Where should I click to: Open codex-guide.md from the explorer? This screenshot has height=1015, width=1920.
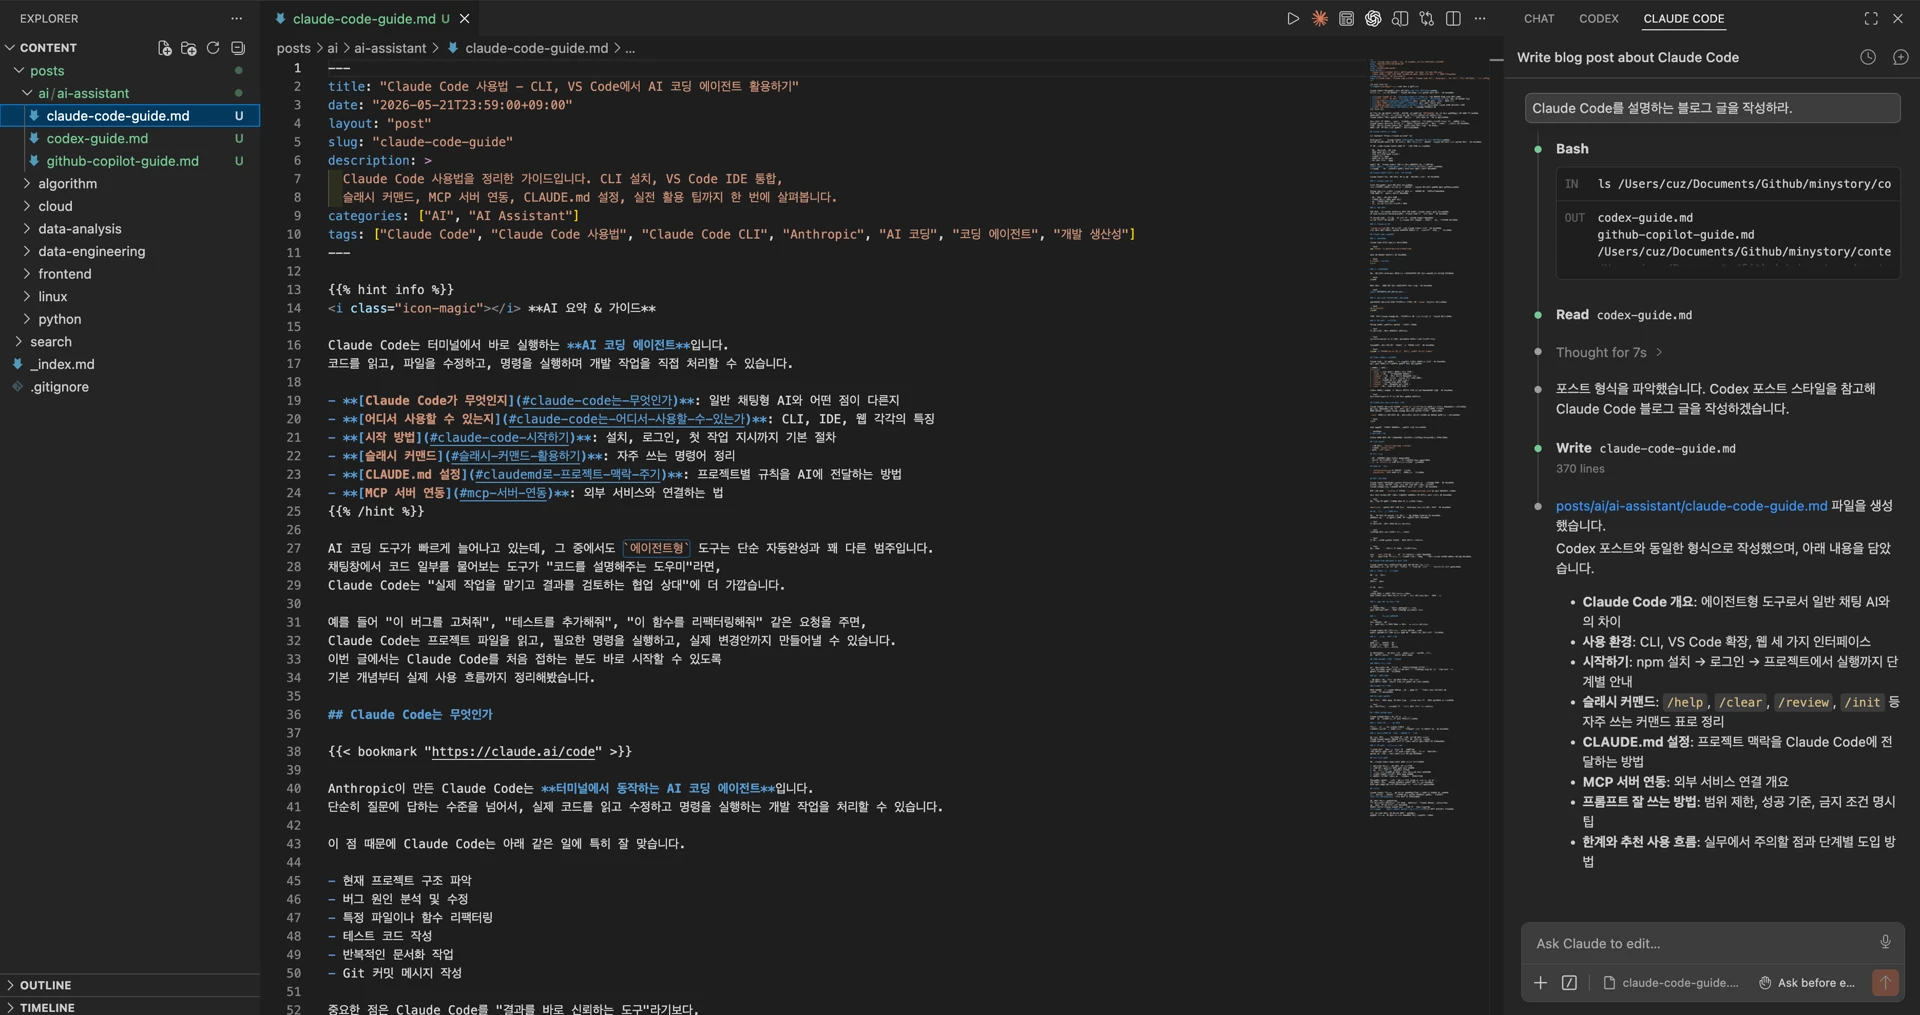coord(97,139)
